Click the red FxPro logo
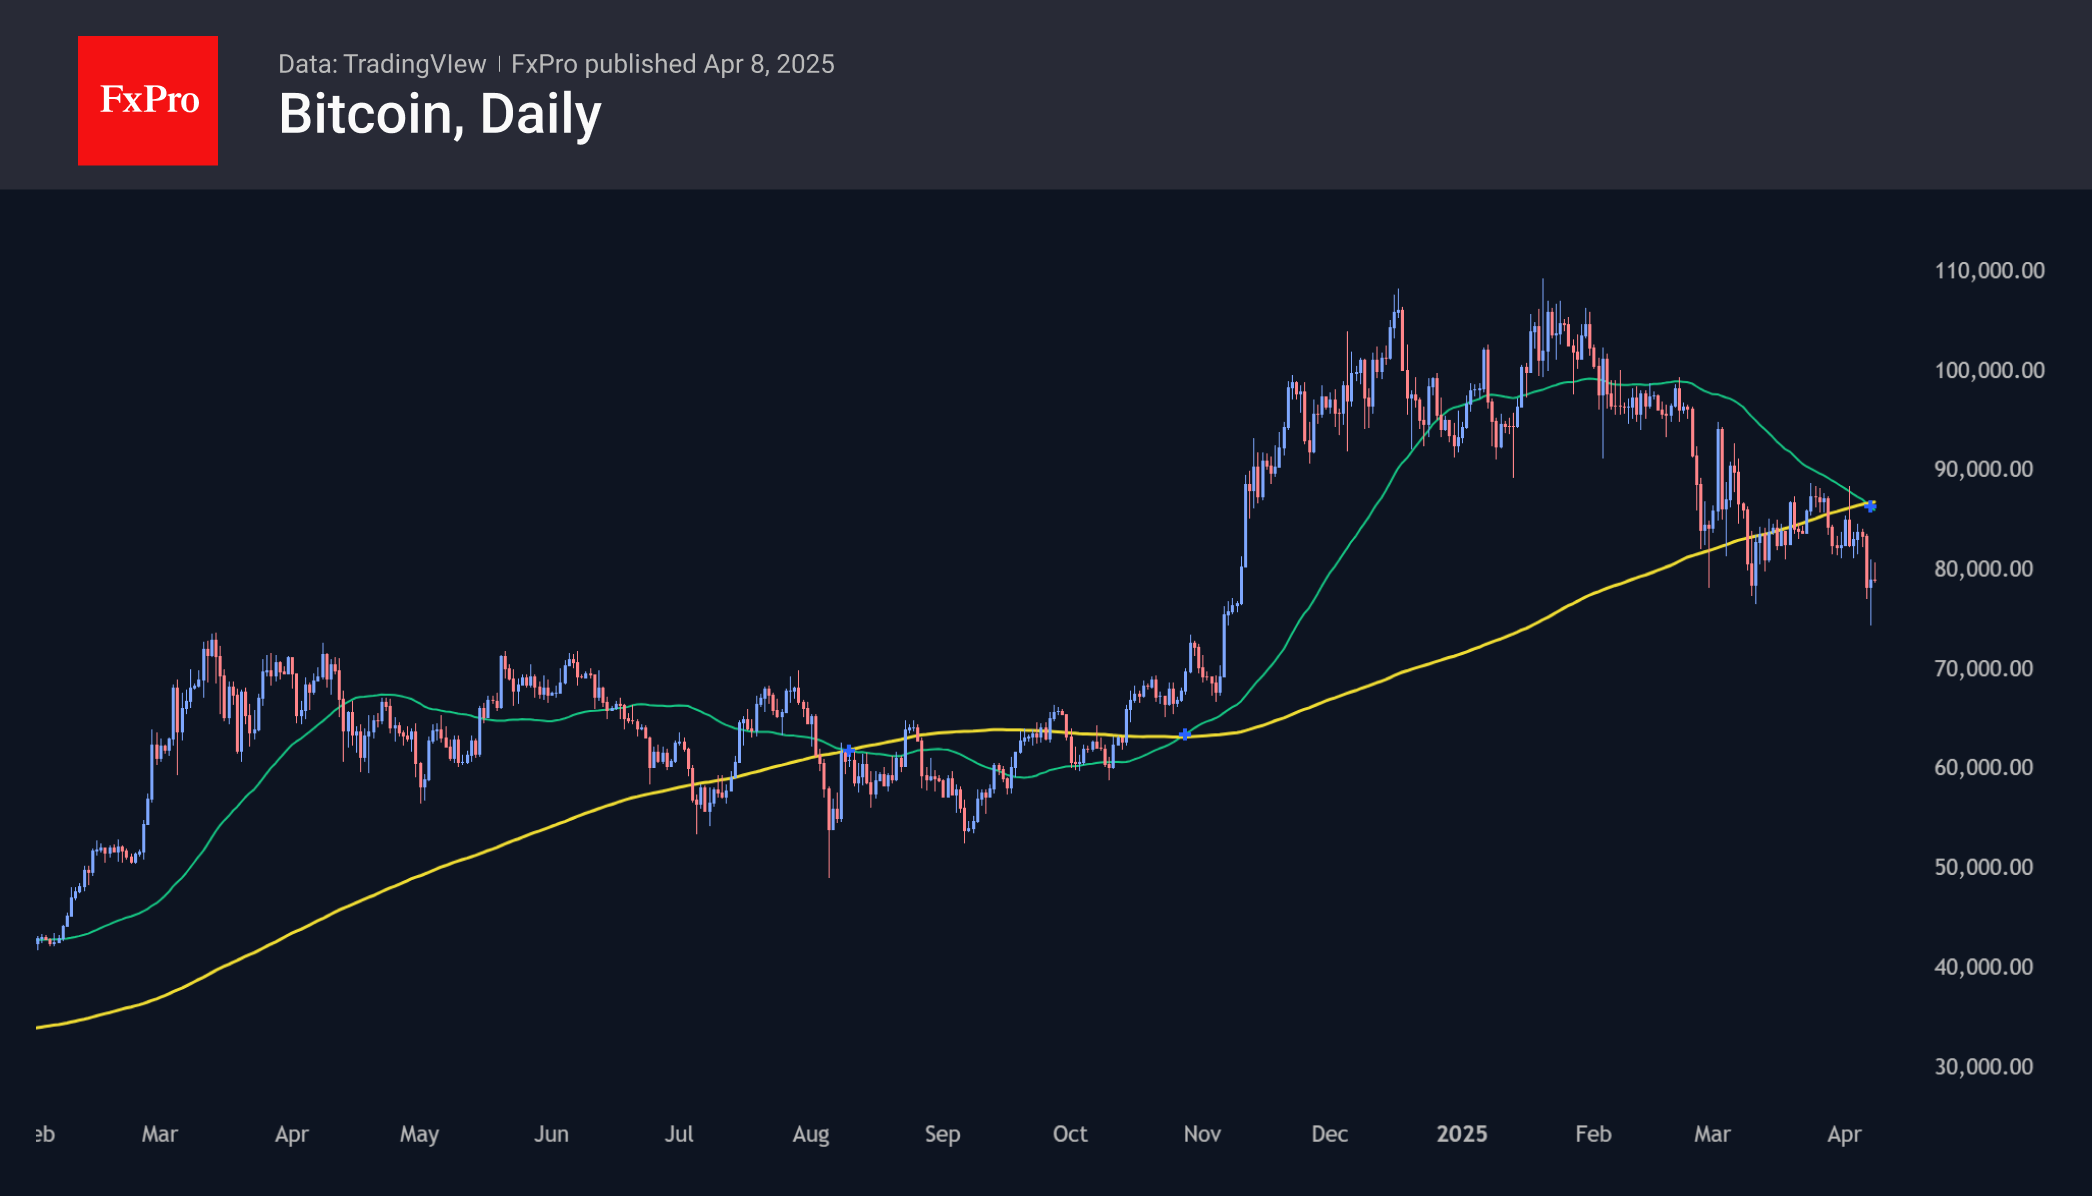2092x1196 pixels. point(148,100)
